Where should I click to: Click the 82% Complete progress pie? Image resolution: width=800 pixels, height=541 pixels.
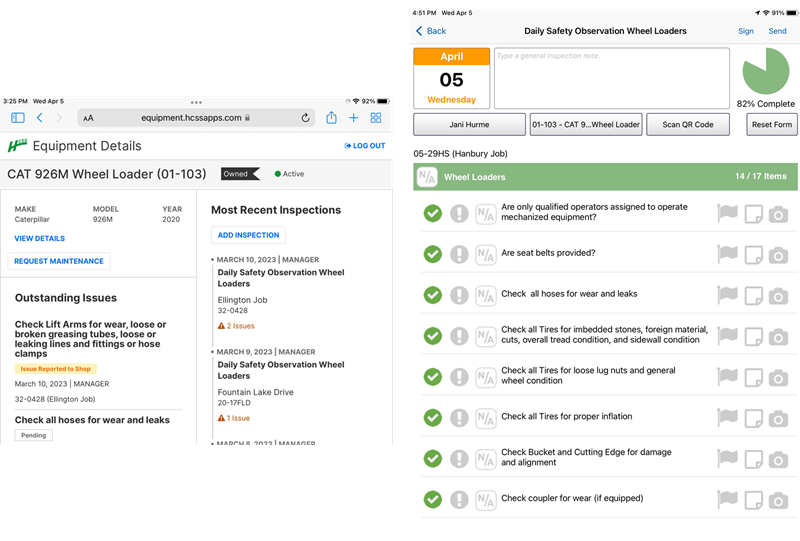[765, 71]
